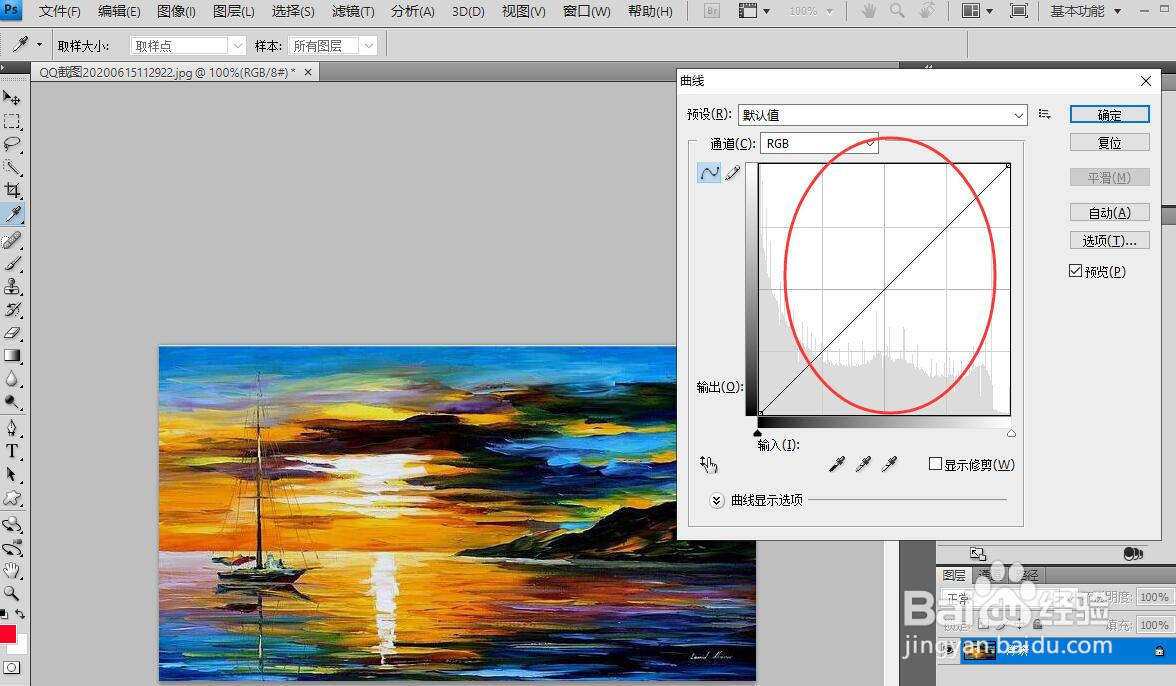
Task: Open the 图像(I) menu
Action: click(x=176, y=11)
